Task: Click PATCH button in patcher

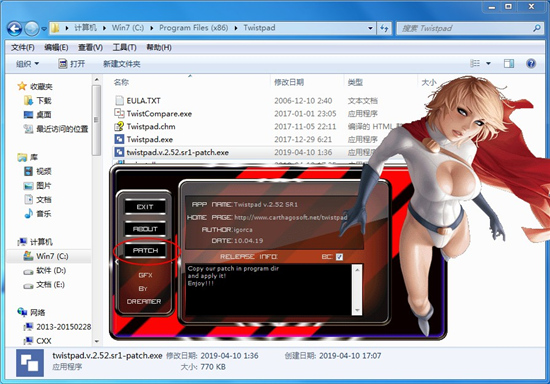Action: coord(145,250)
